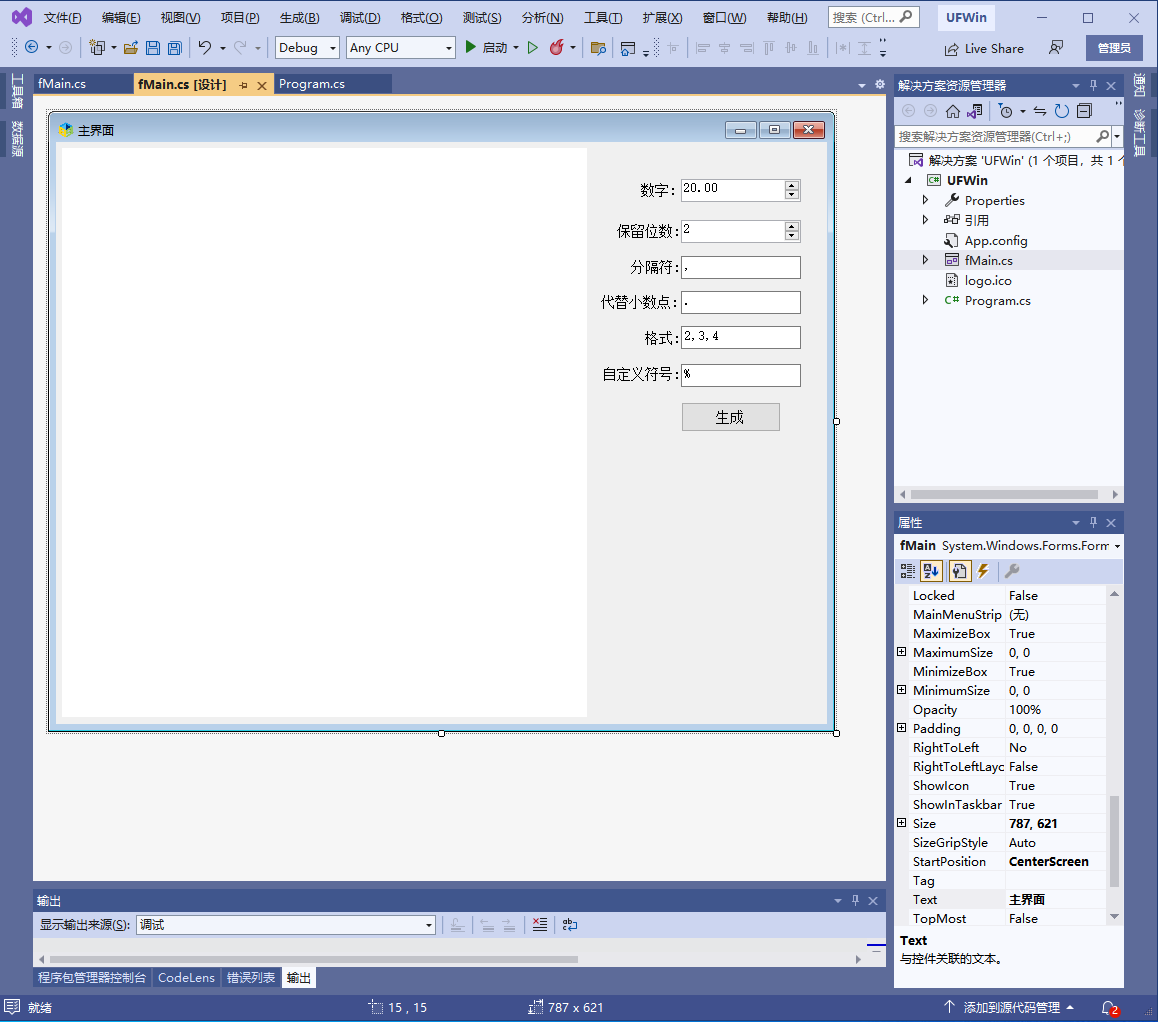Sync with active document arrows icon
1158x1022 pixels.
(1040, 111)
